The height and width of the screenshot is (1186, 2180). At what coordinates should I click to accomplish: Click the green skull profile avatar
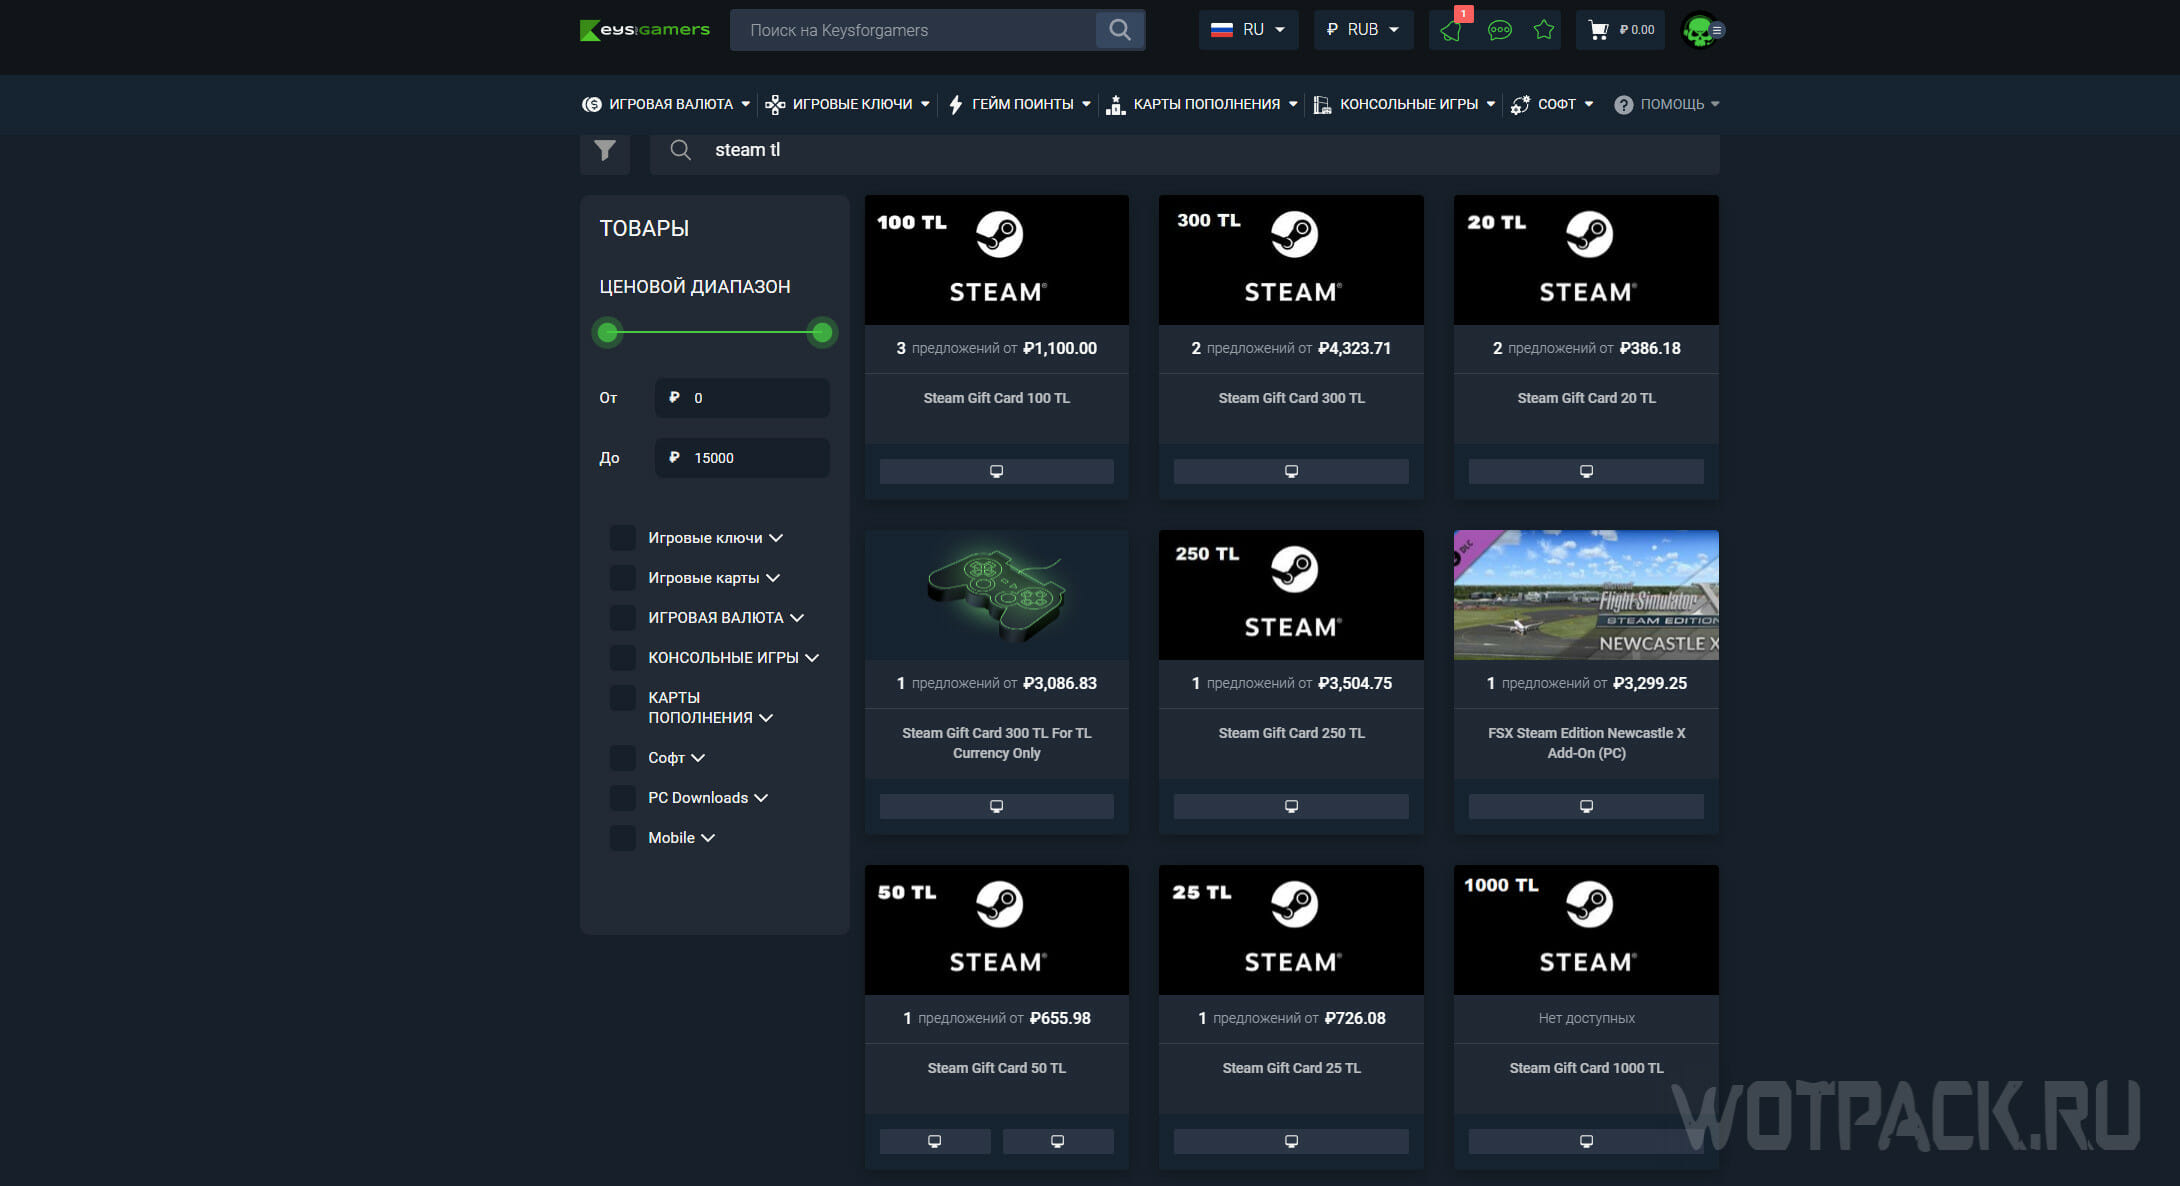click(x=1699, y=30)
